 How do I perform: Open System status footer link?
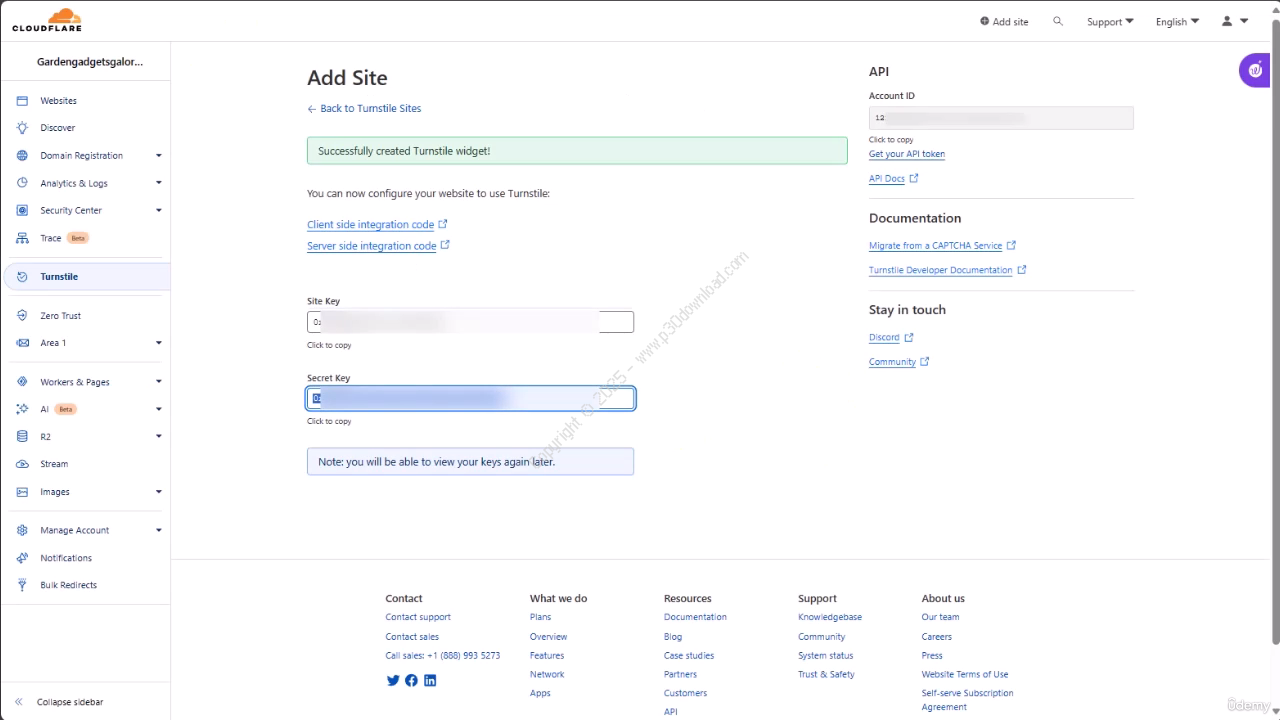[826, 656]
